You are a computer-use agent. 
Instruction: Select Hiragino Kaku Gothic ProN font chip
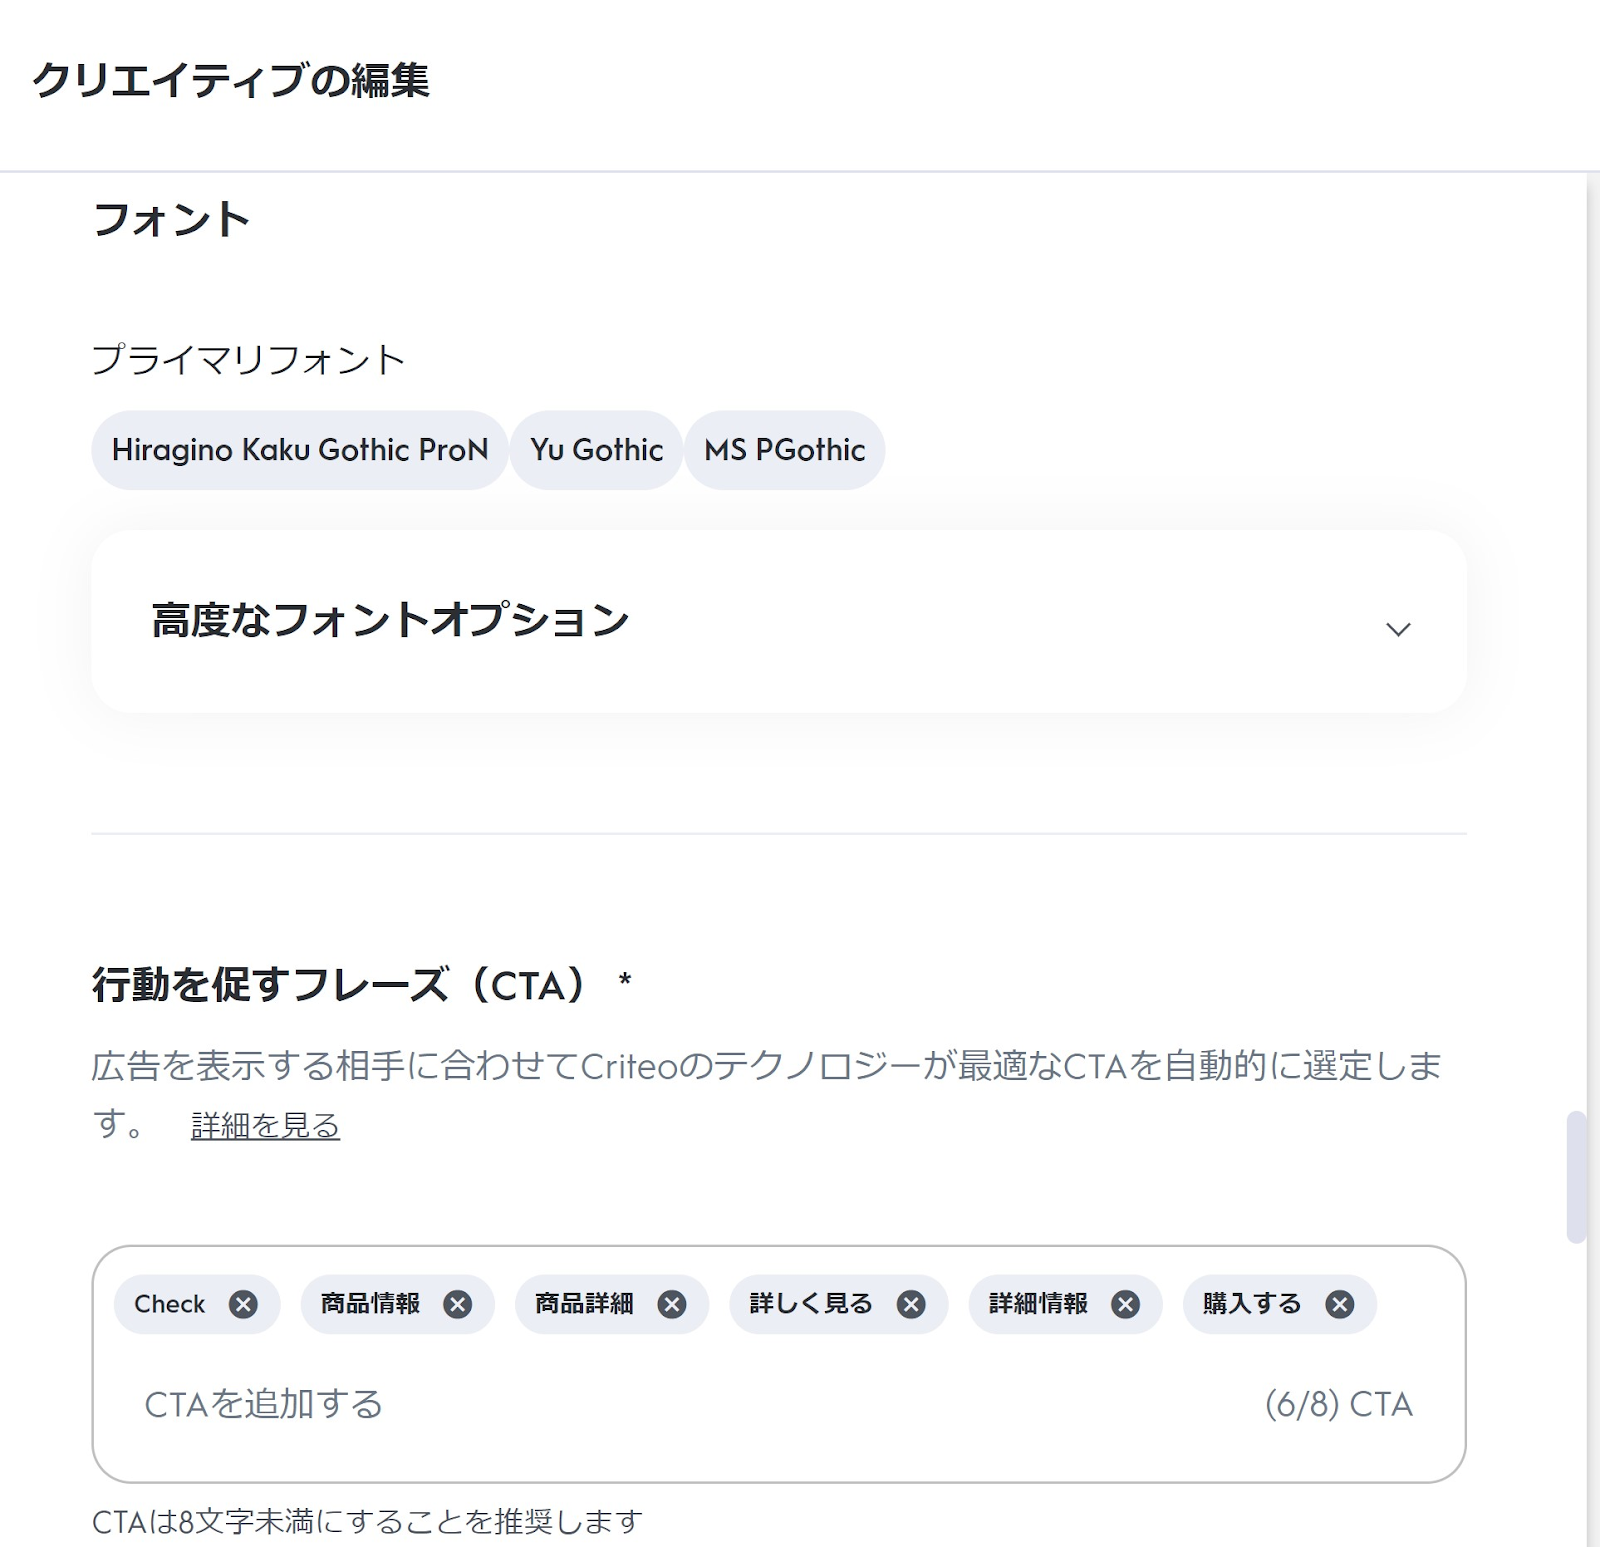pyautogui.click(x=300, y=450)
